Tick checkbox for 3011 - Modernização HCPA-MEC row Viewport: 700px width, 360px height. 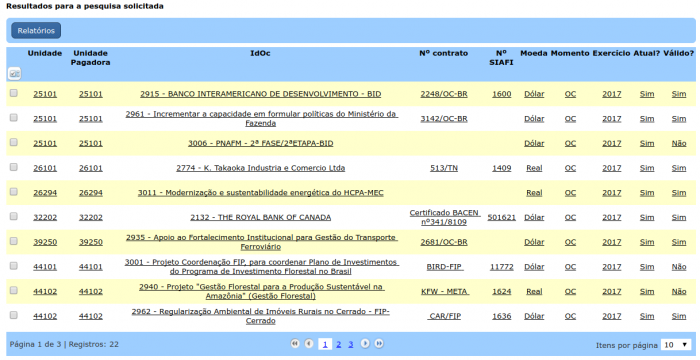(14, 192)
